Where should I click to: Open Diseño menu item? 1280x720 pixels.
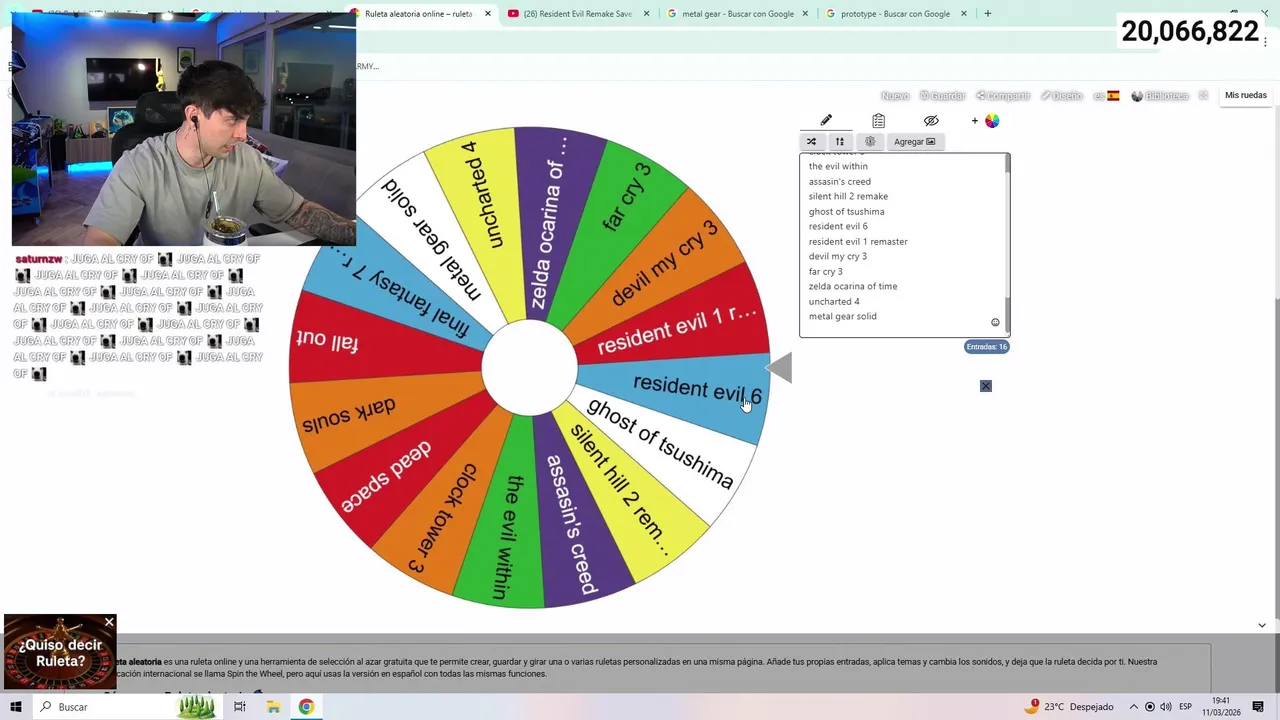(1062, 96)
